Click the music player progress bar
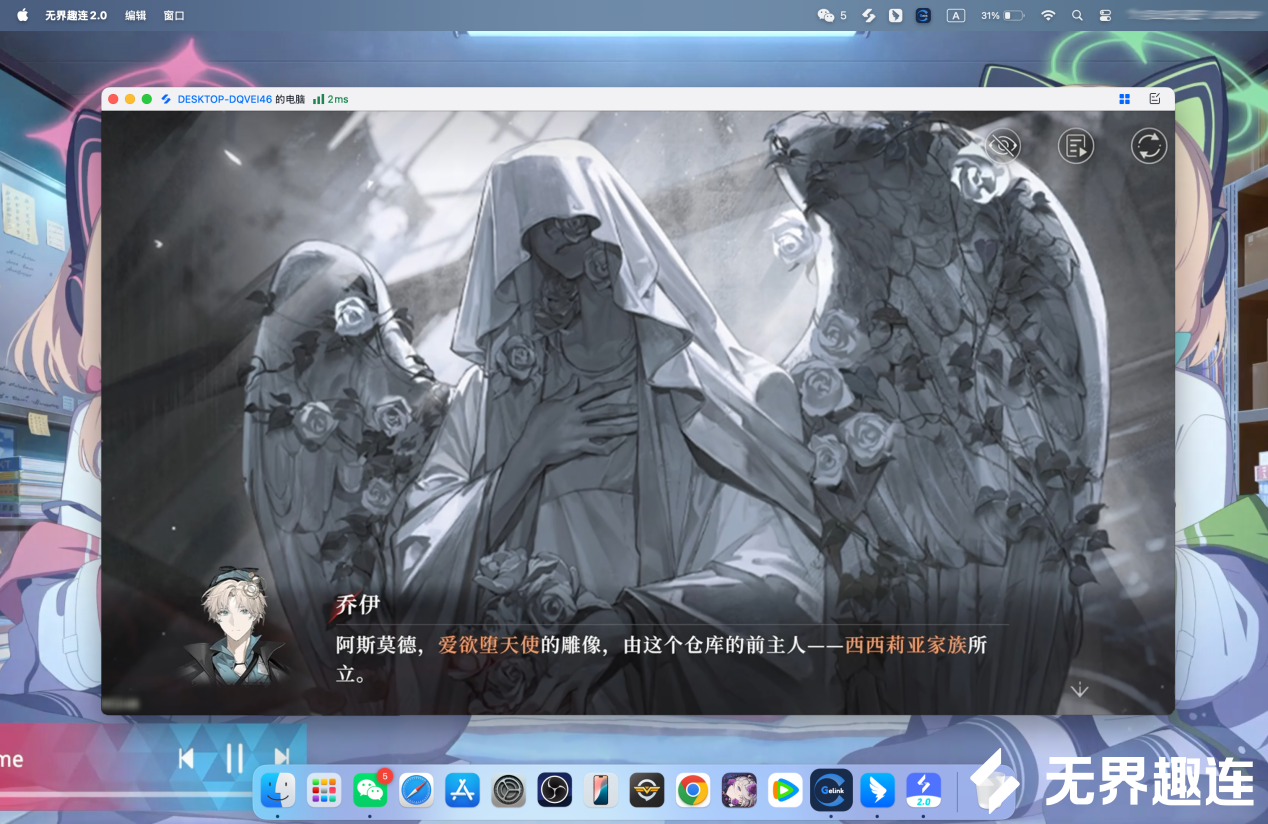This screenshot has width=1268, height=824. (126, 795)
